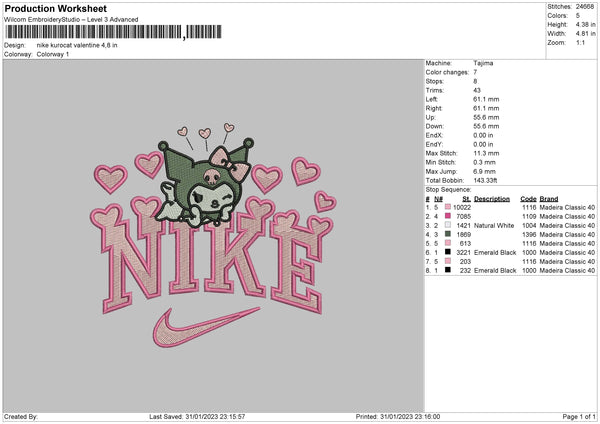Click the 'Page 1 of 1' footer text
600x424 pixels.
579,416
